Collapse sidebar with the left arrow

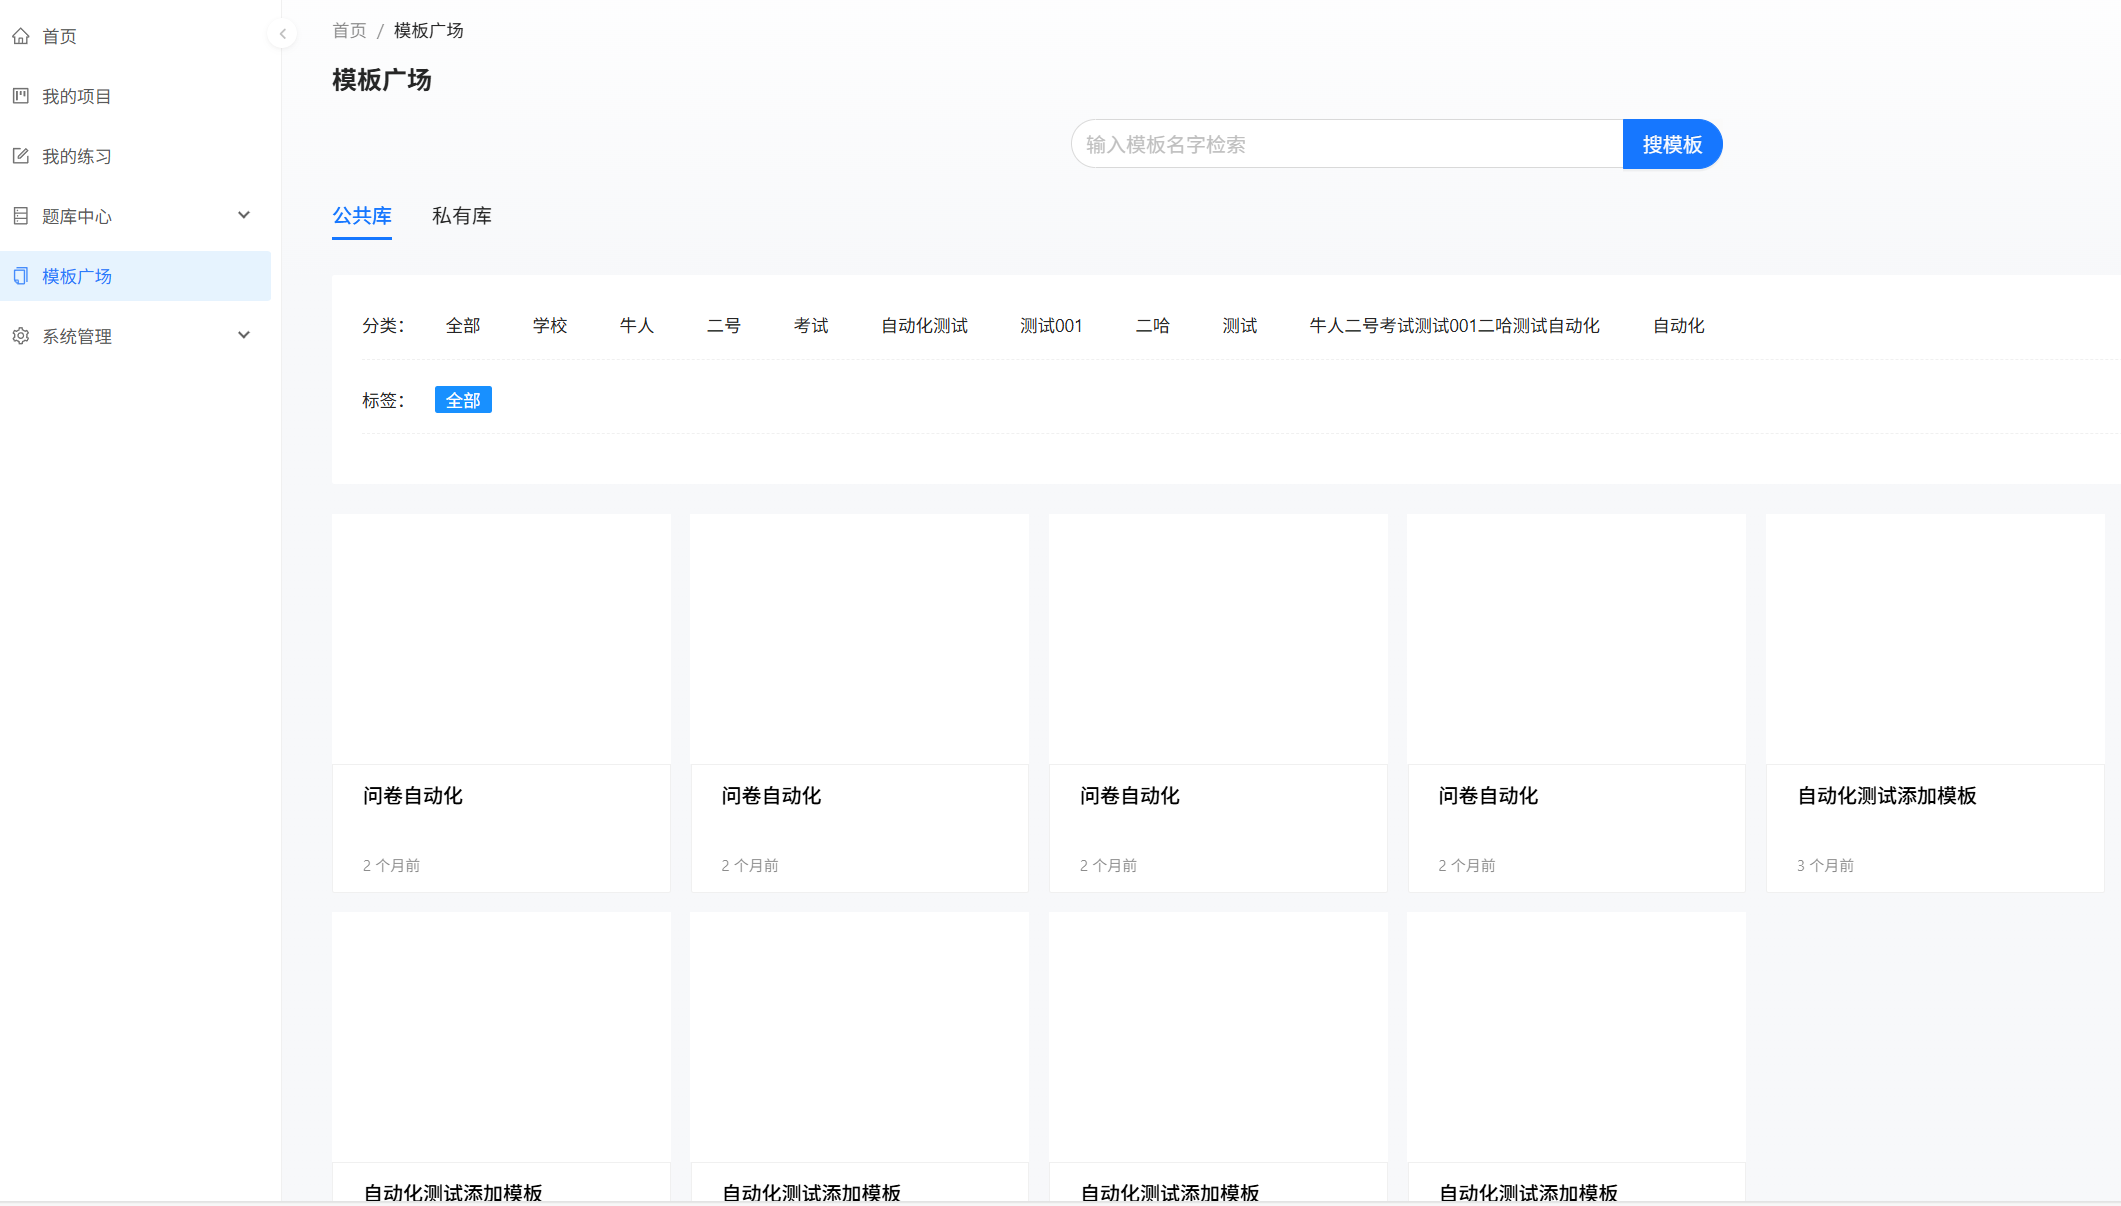(x=283, y=34)
